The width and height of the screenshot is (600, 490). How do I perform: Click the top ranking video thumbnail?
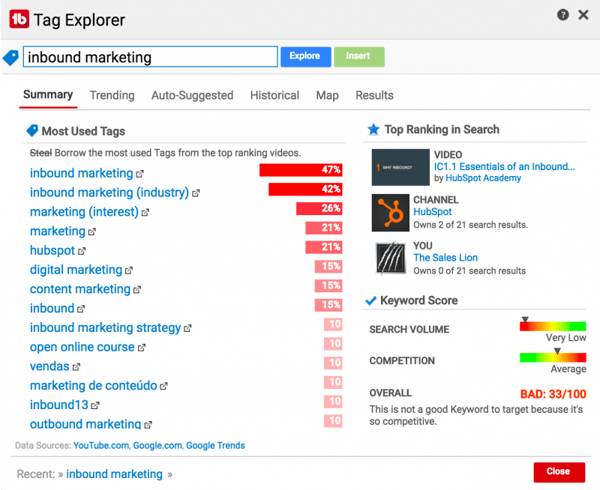pyautogui.click(x=401, y=167)
